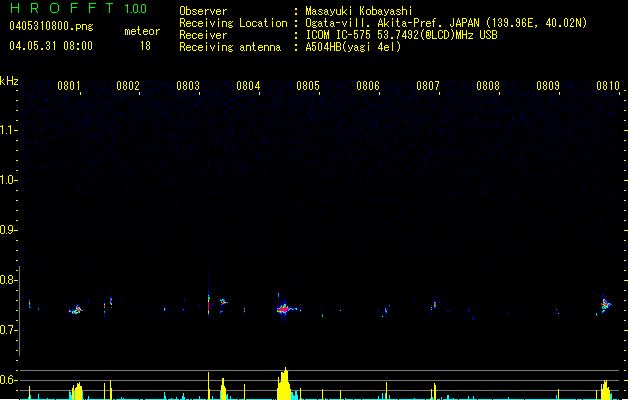The height and width of the screenshot is (400, 629).
Task: Click the 0405310800.png file name
Action: [x=51, y=27]
